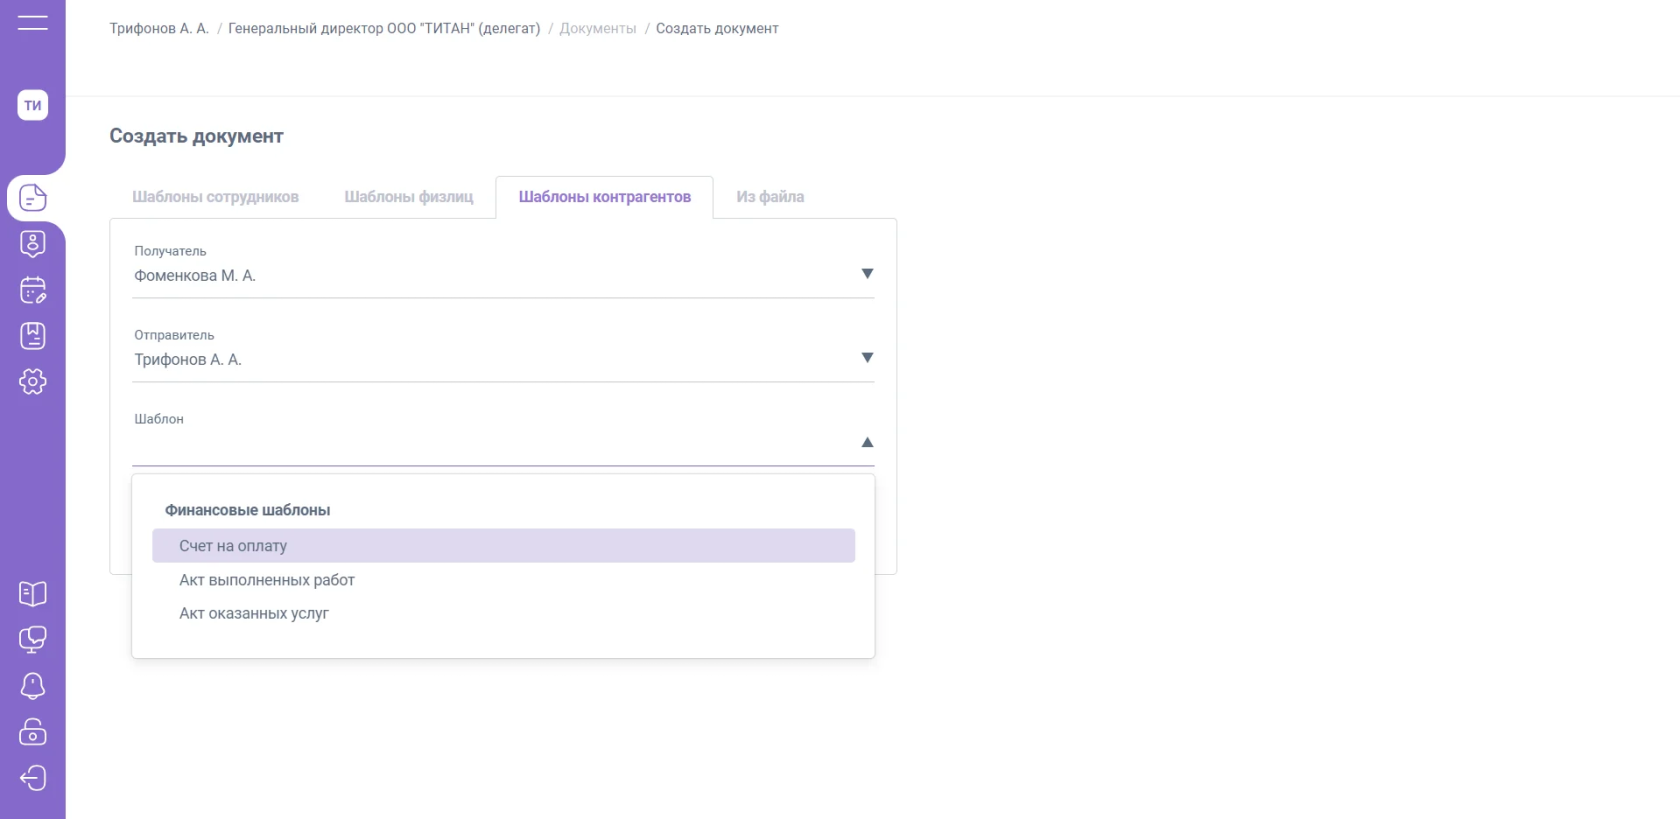Switch to Шаблоны сотрудников tab
This screenshot has width=1680, height=819.
(215, 197)
